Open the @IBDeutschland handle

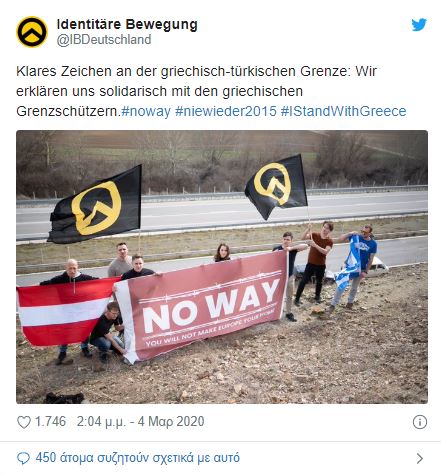click(x=104, y=40)
